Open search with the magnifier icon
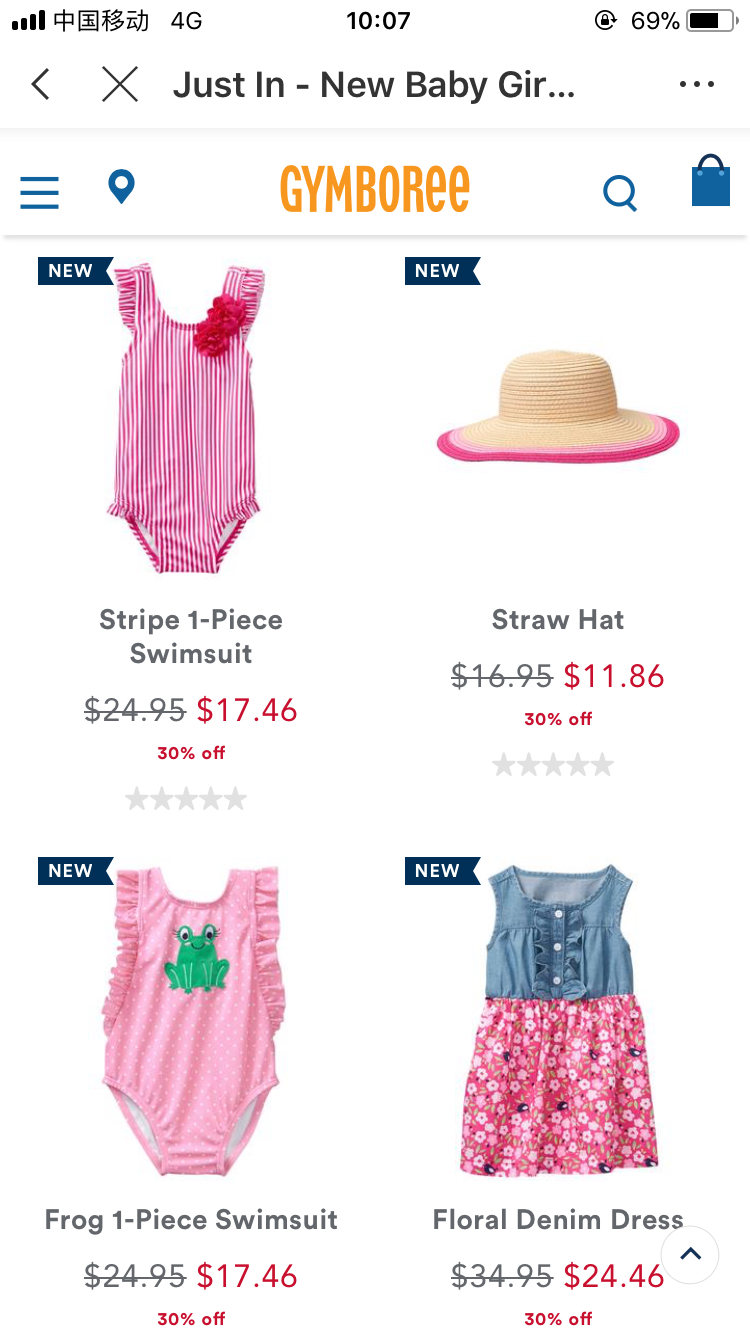750x1334 pixels. tap(620, 193)
